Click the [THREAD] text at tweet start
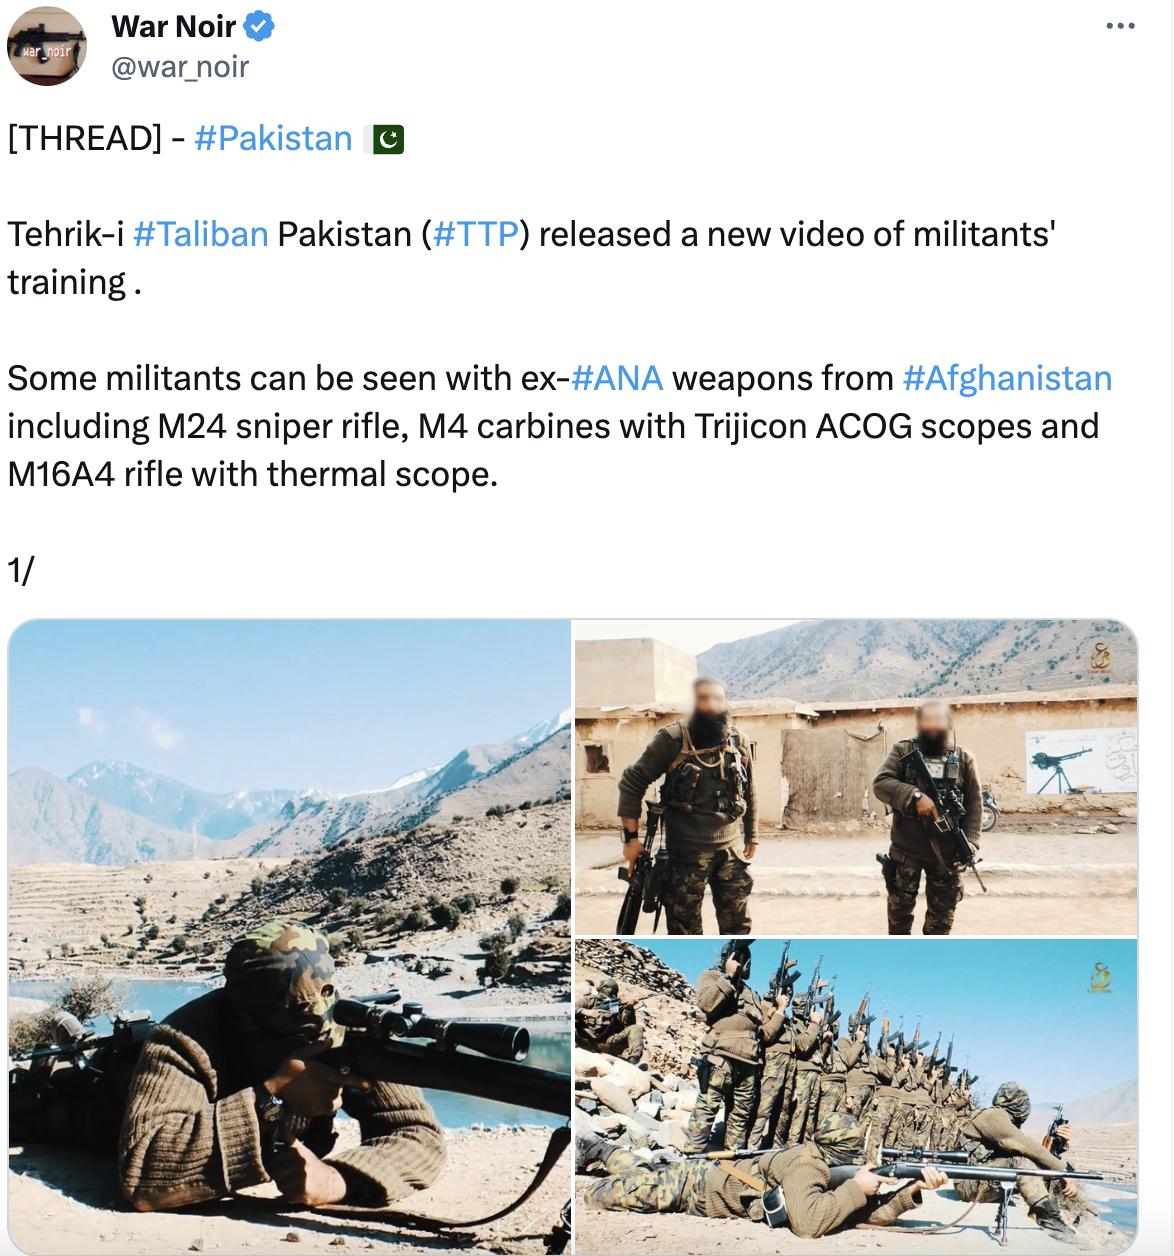Image resolution: width=1174 pixels, height=1256 pixels. 84,138
